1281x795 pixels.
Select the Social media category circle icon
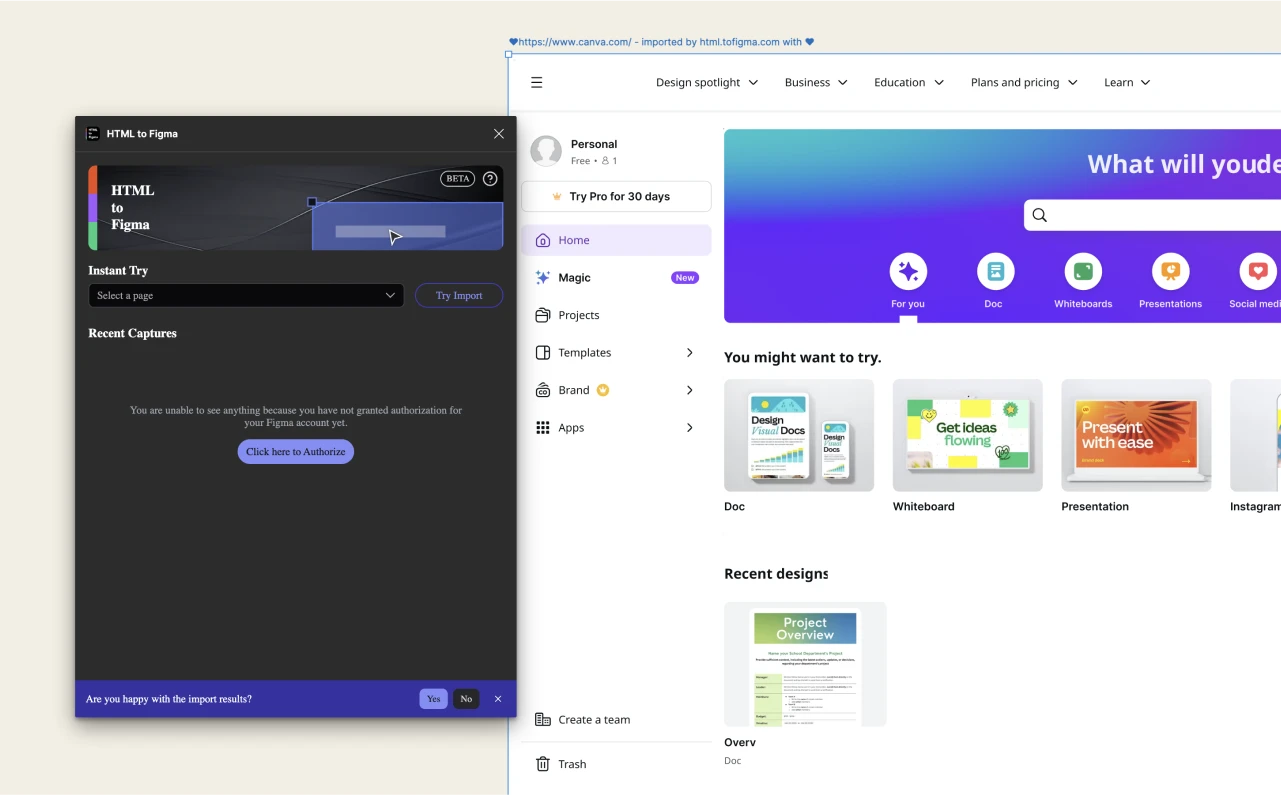pos(1258,272)
